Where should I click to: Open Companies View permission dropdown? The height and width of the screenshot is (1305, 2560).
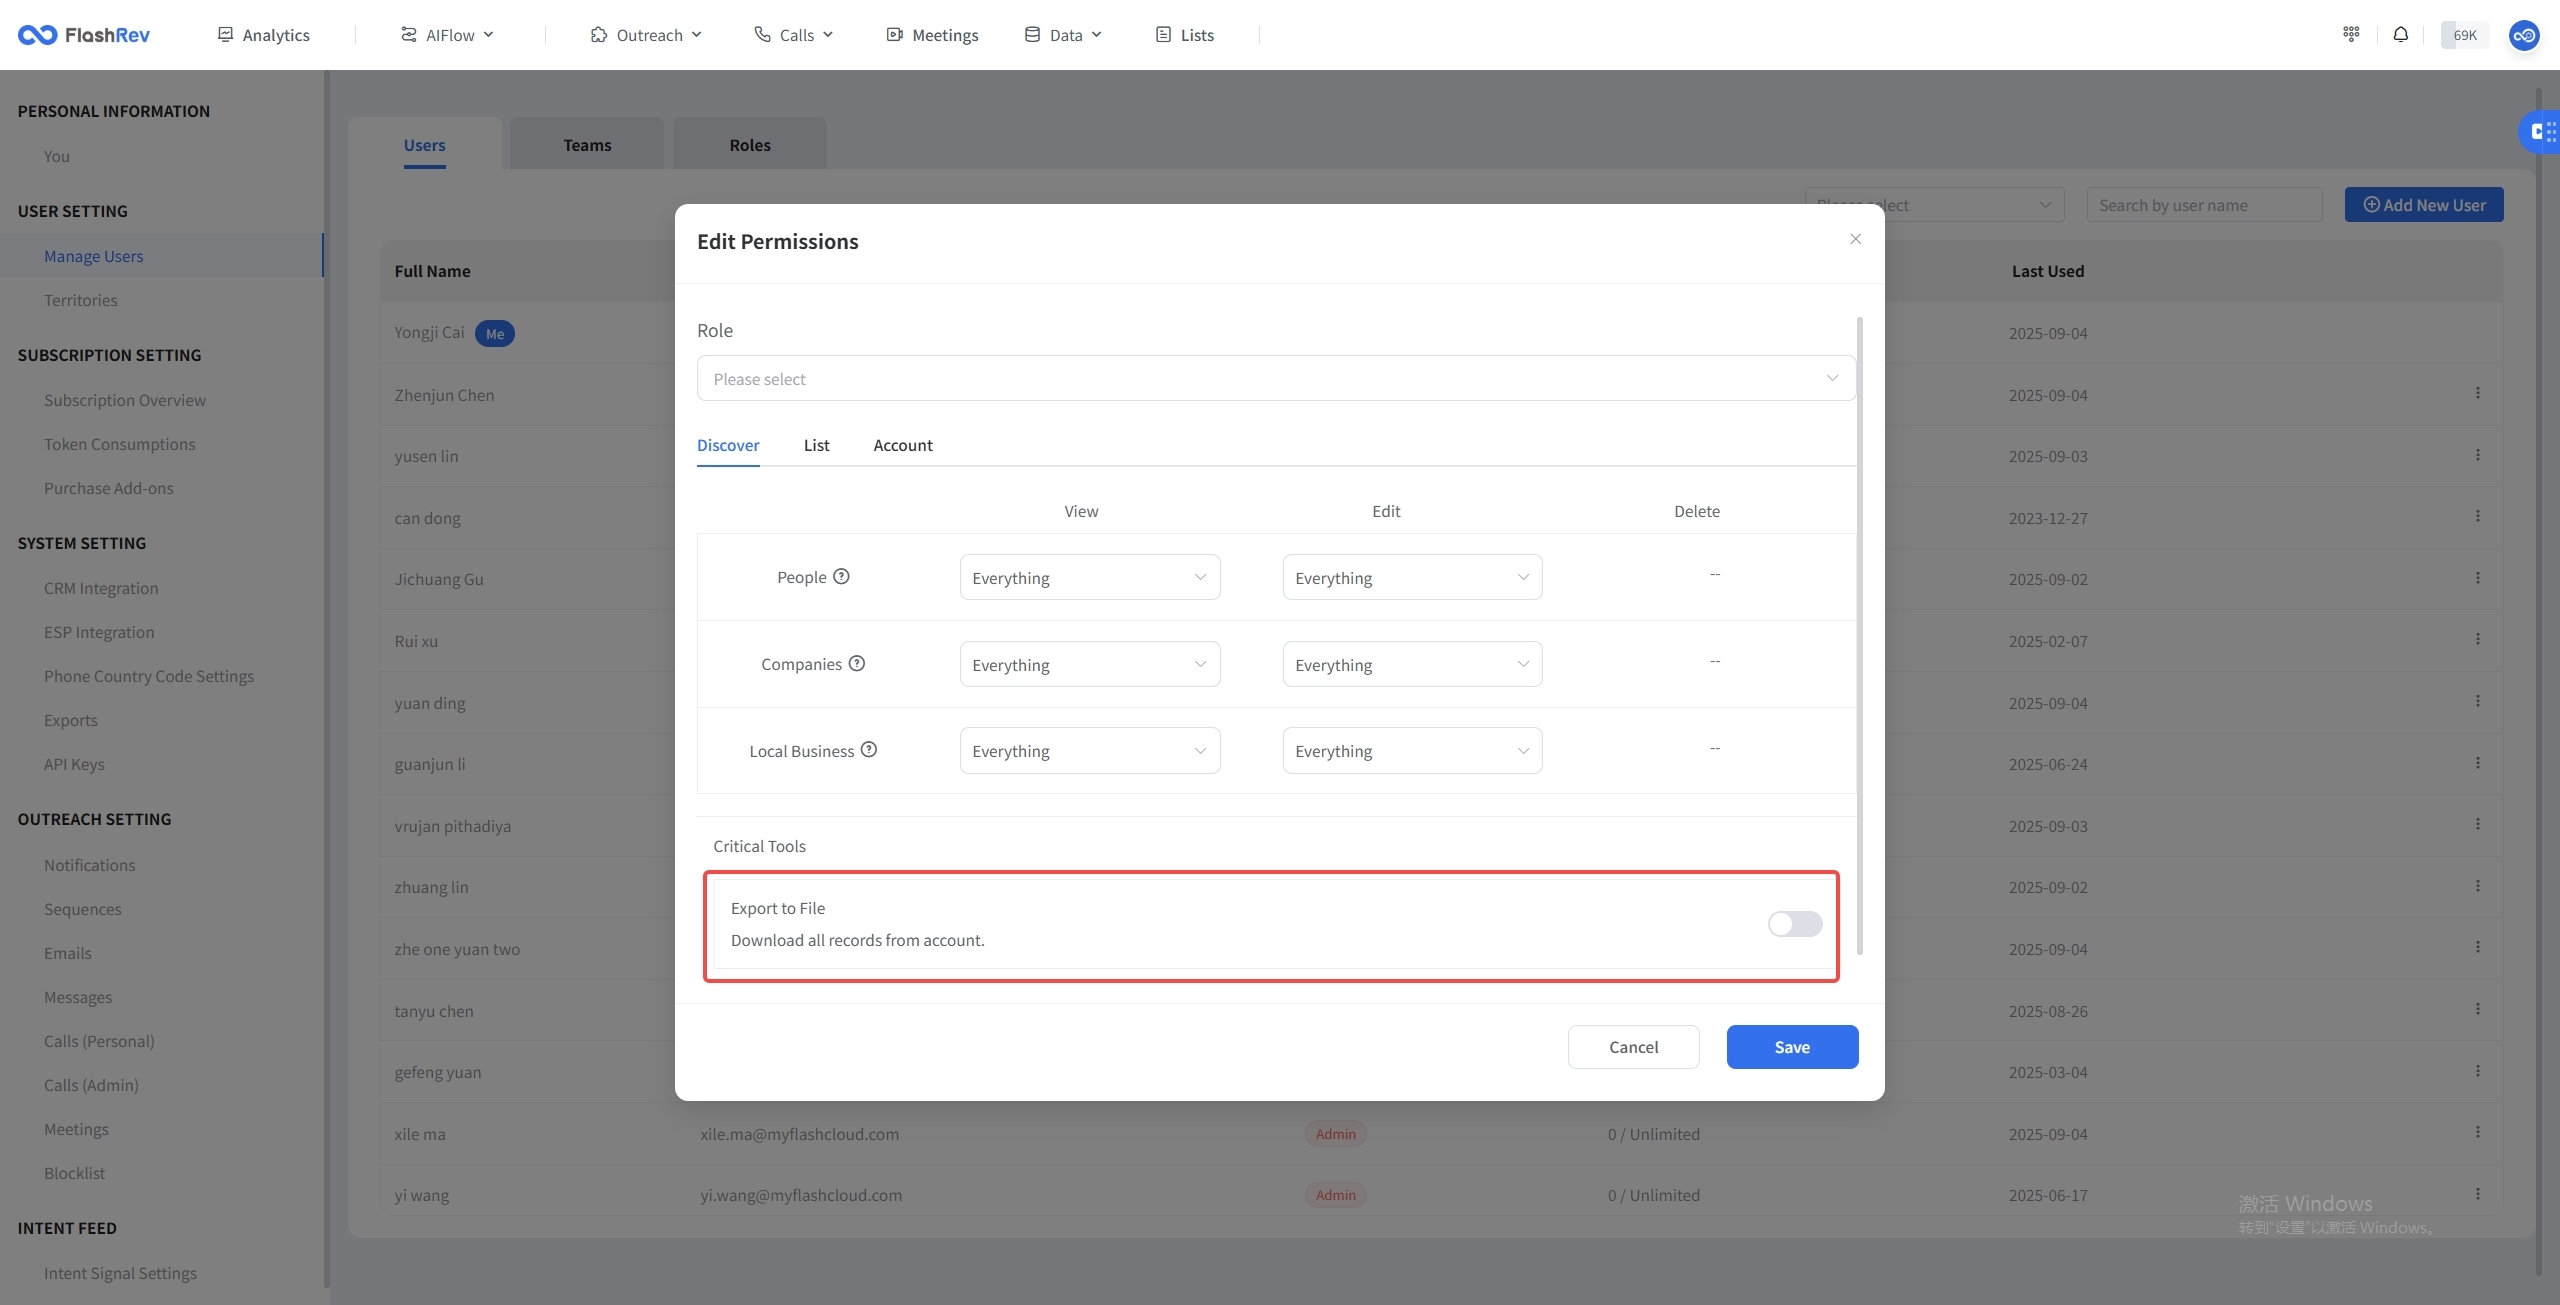pyautogui.click(x=1089, y=664)
